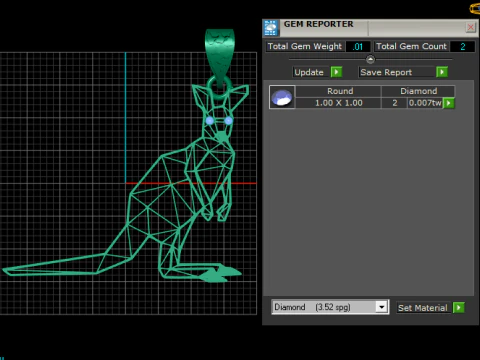
Task: Select the pendant bail above the kangaroo
Action: [x=220, y=58]
